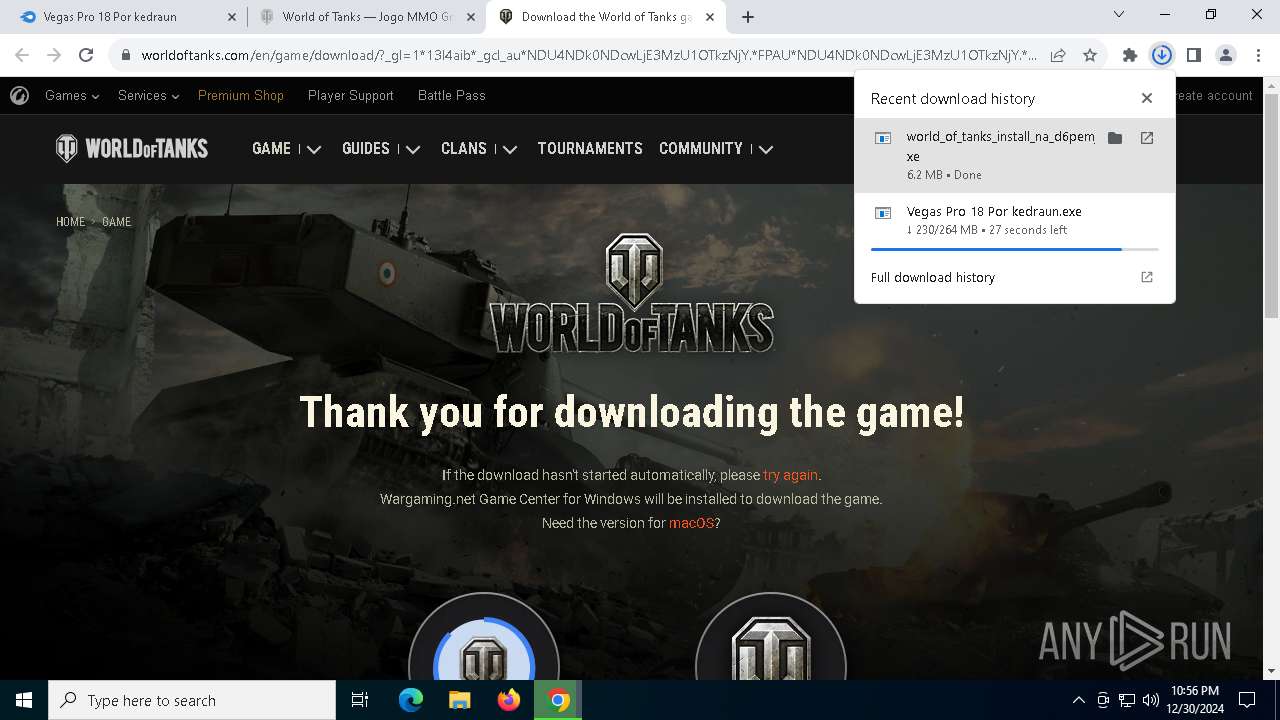Open Battle Pass
This screenshot has width=1280, height=720.
tap(452, 96)
